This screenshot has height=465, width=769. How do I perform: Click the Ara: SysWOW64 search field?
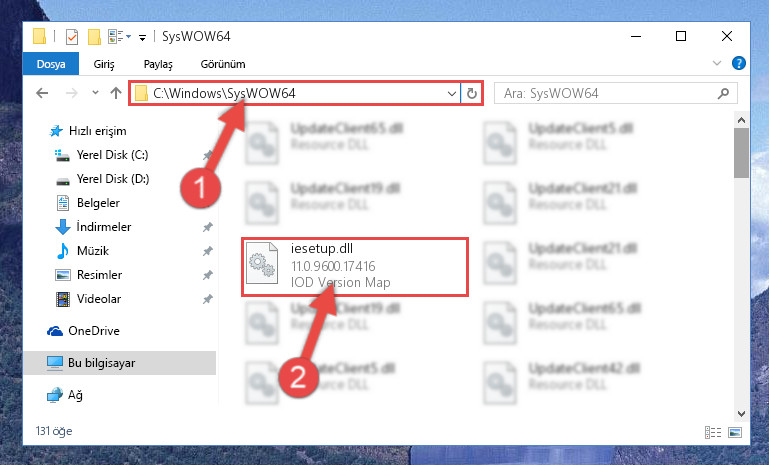[x=607, y=93]
